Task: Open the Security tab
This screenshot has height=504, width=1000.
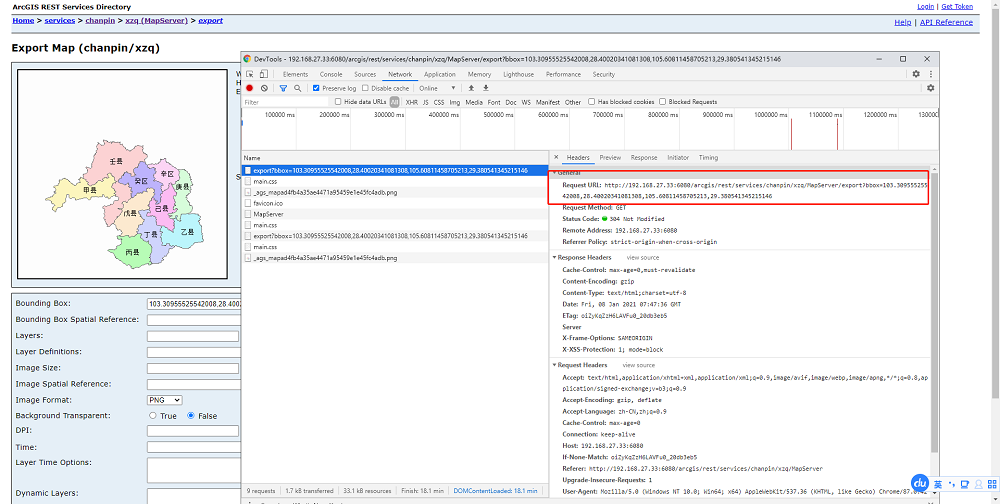Action: coord(604,75)
